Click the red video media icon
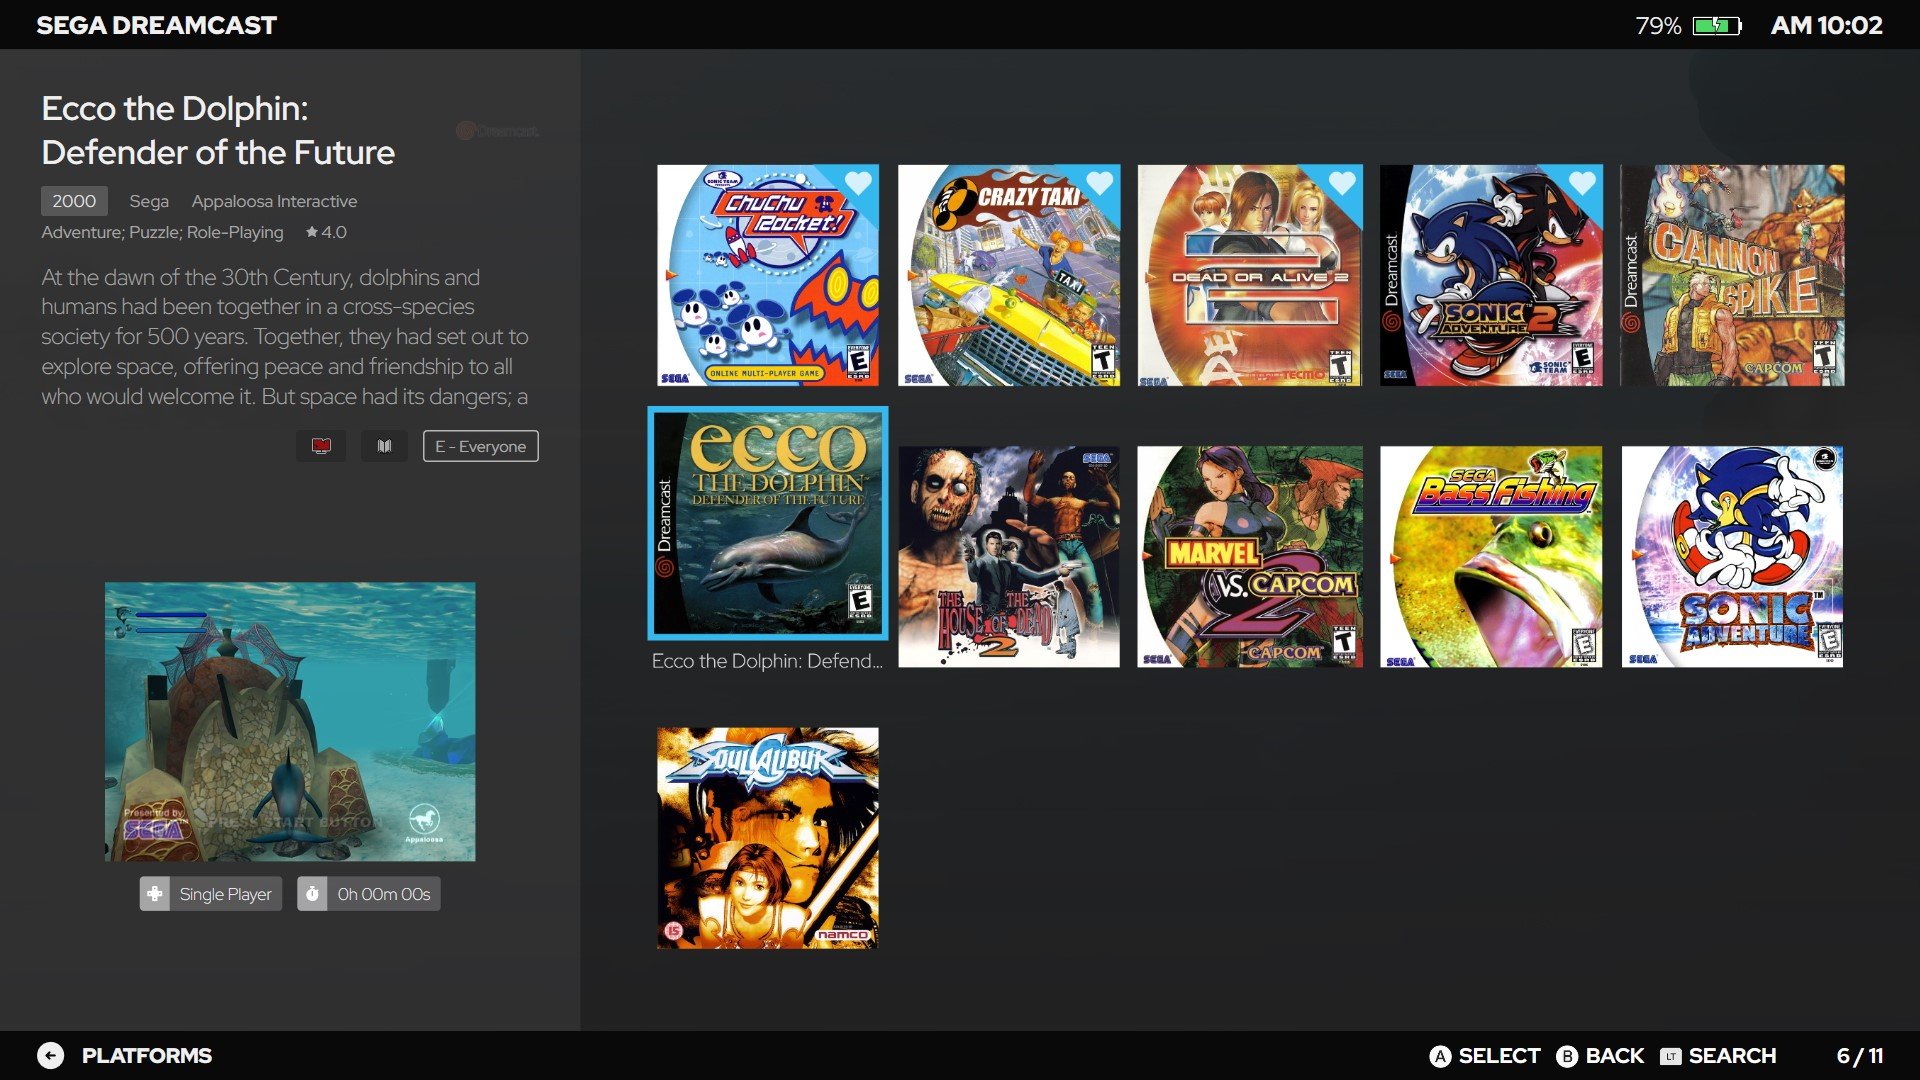 pos(321,446)
